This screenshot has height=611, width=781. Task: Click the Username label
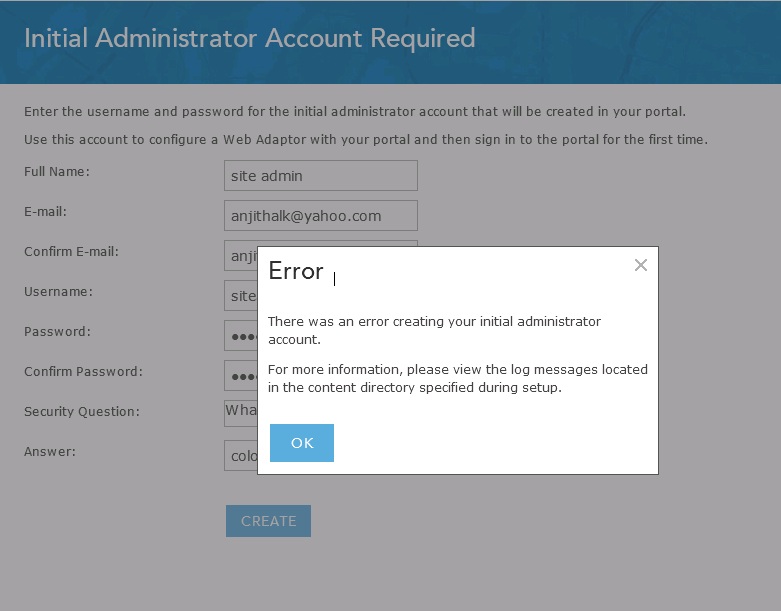click(58, 292)
